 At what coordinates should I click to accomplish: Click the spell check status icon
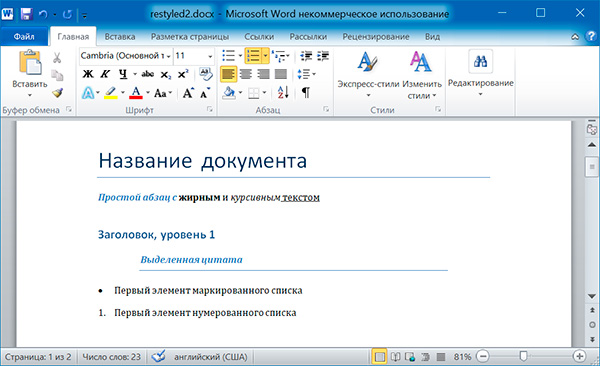pyautogui.click(x=158, y=356)
